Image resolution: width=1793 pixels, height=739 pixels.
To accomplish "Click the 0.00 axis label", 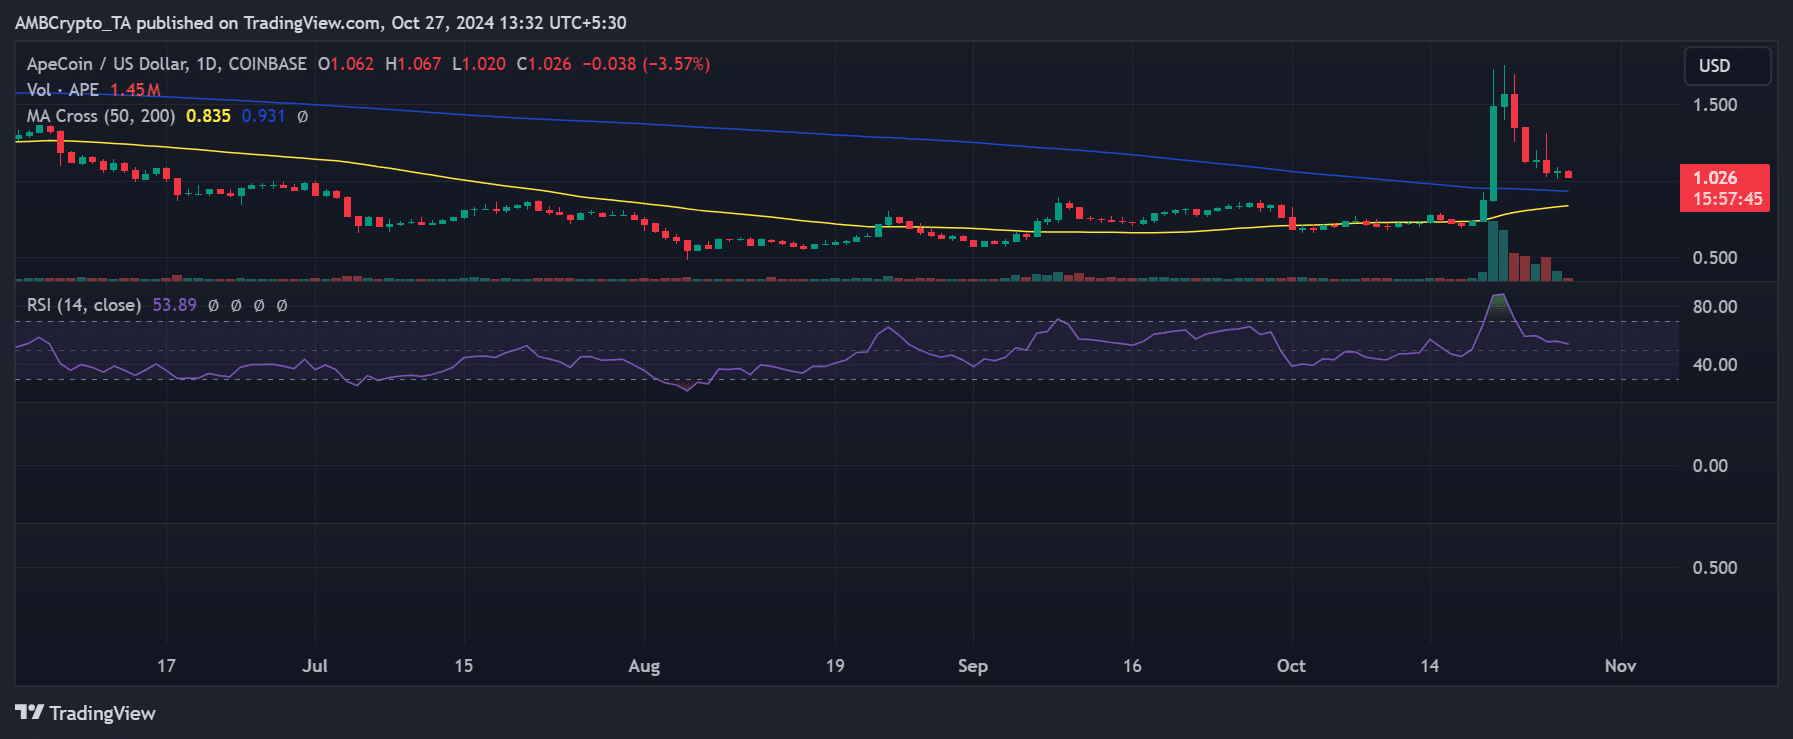I will click(x=1710, y=466).
